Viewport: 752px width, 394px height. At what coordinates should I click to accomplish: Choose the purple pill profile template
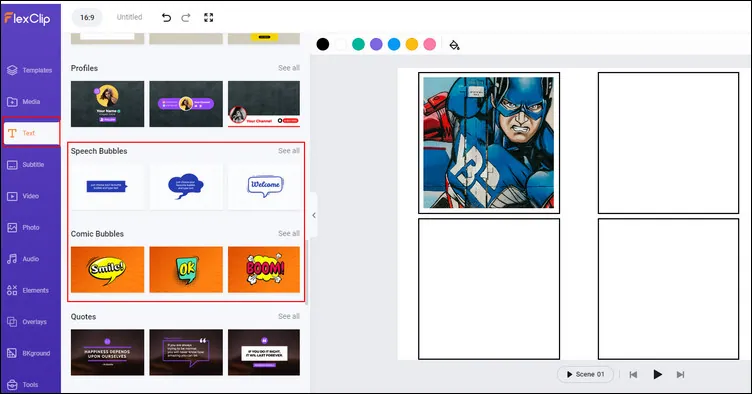[x=186, y=104]
